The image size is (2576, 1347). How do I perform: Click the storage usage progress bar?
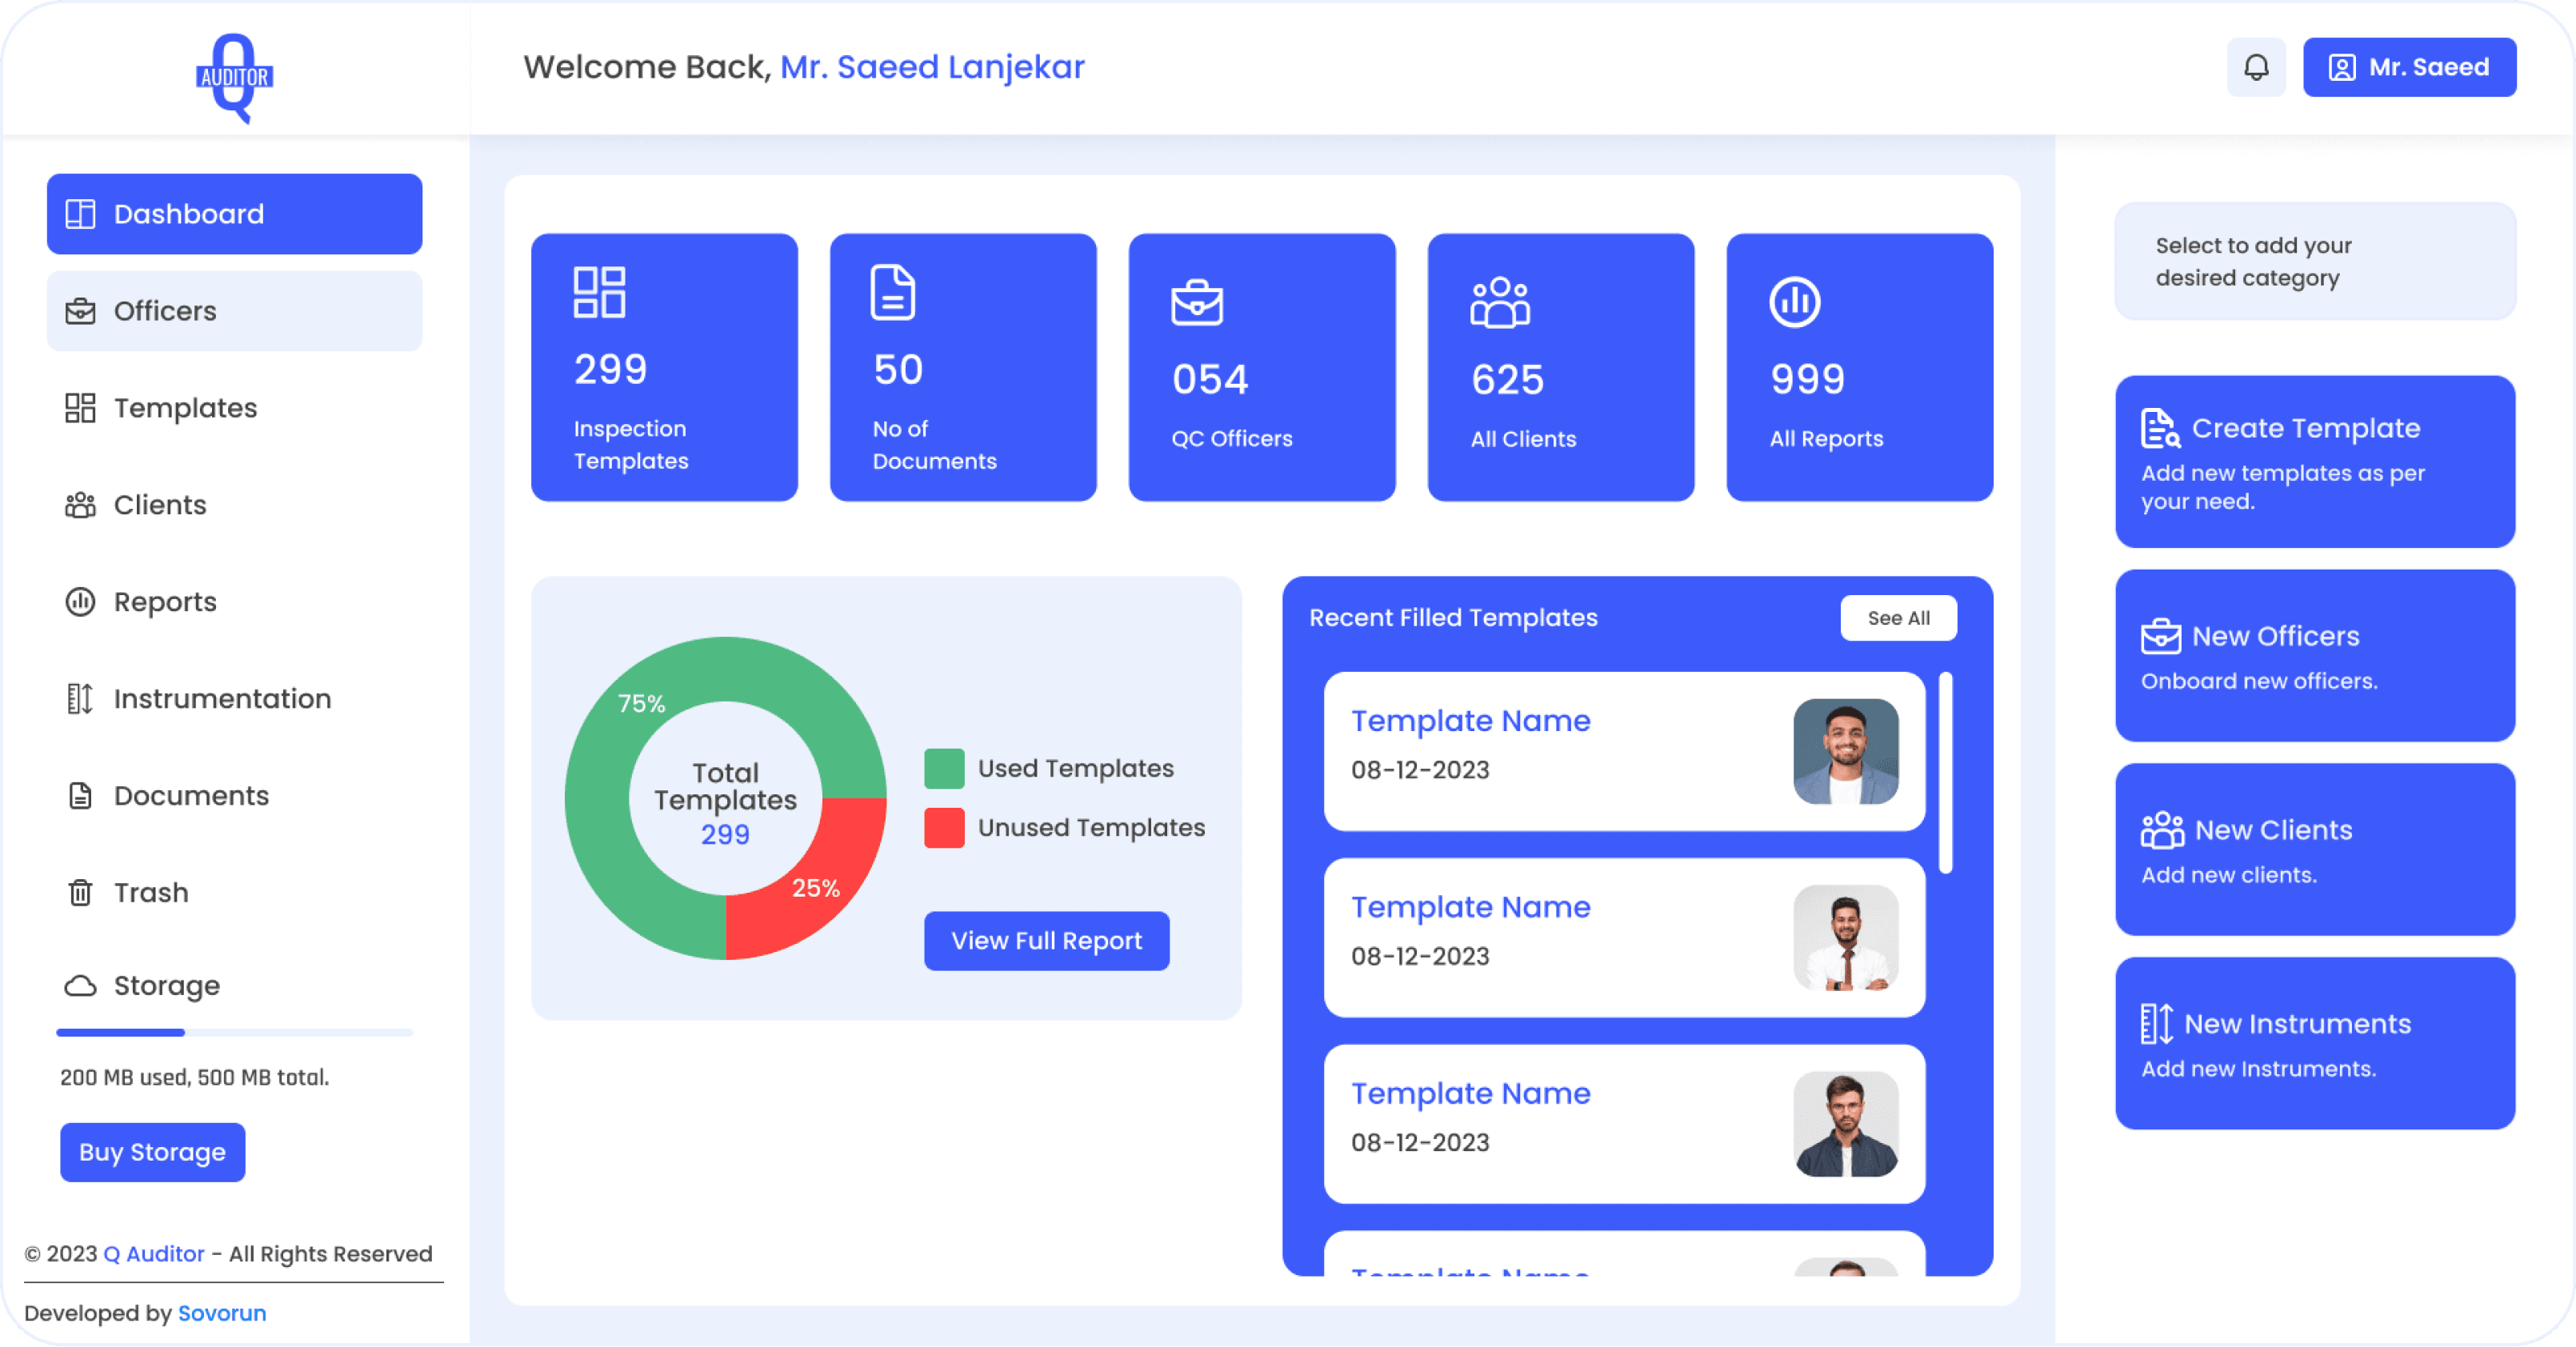[234, 1032]
